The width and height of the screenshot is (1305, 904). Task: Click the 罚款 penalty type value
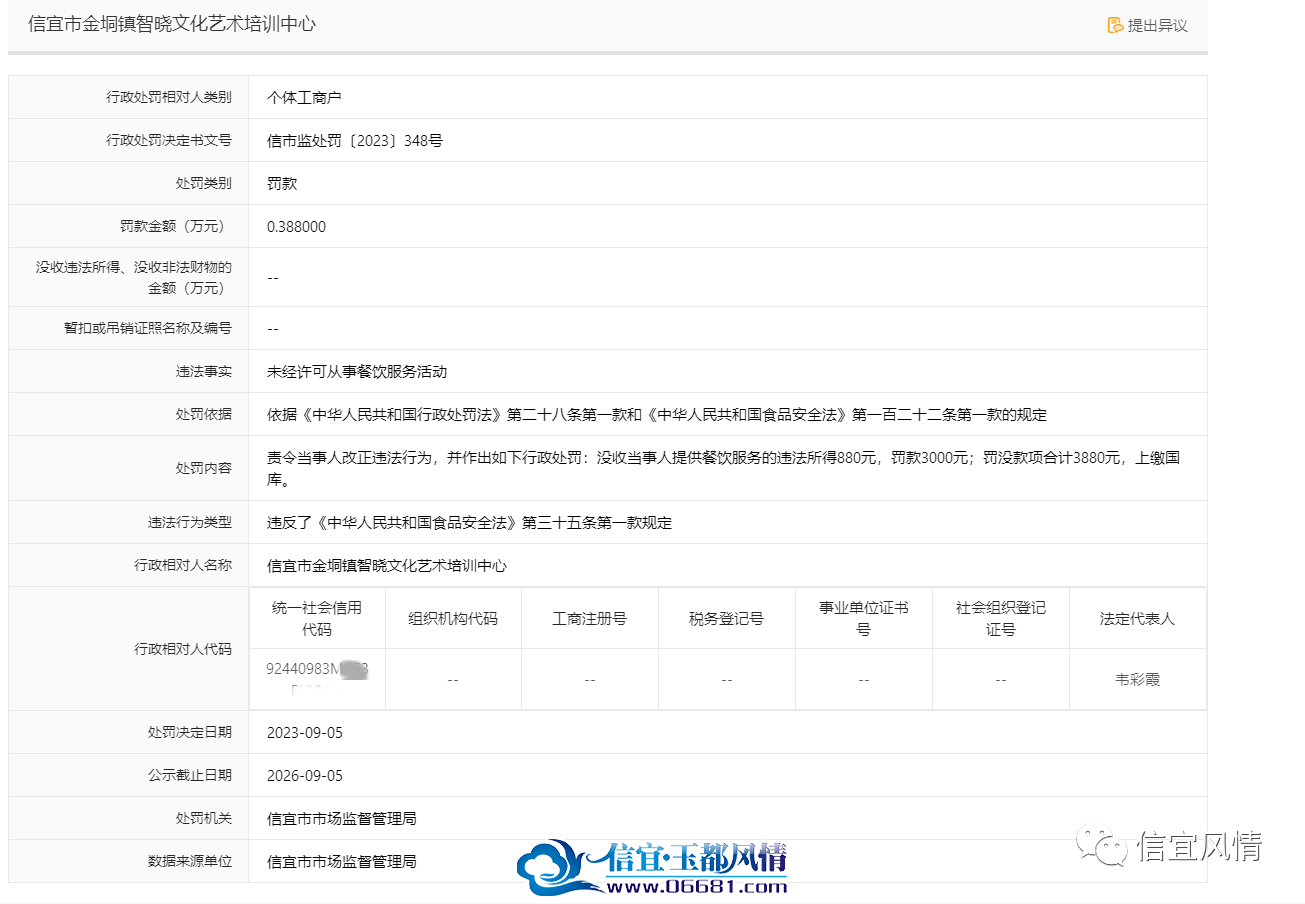click(x=282, y=183)
